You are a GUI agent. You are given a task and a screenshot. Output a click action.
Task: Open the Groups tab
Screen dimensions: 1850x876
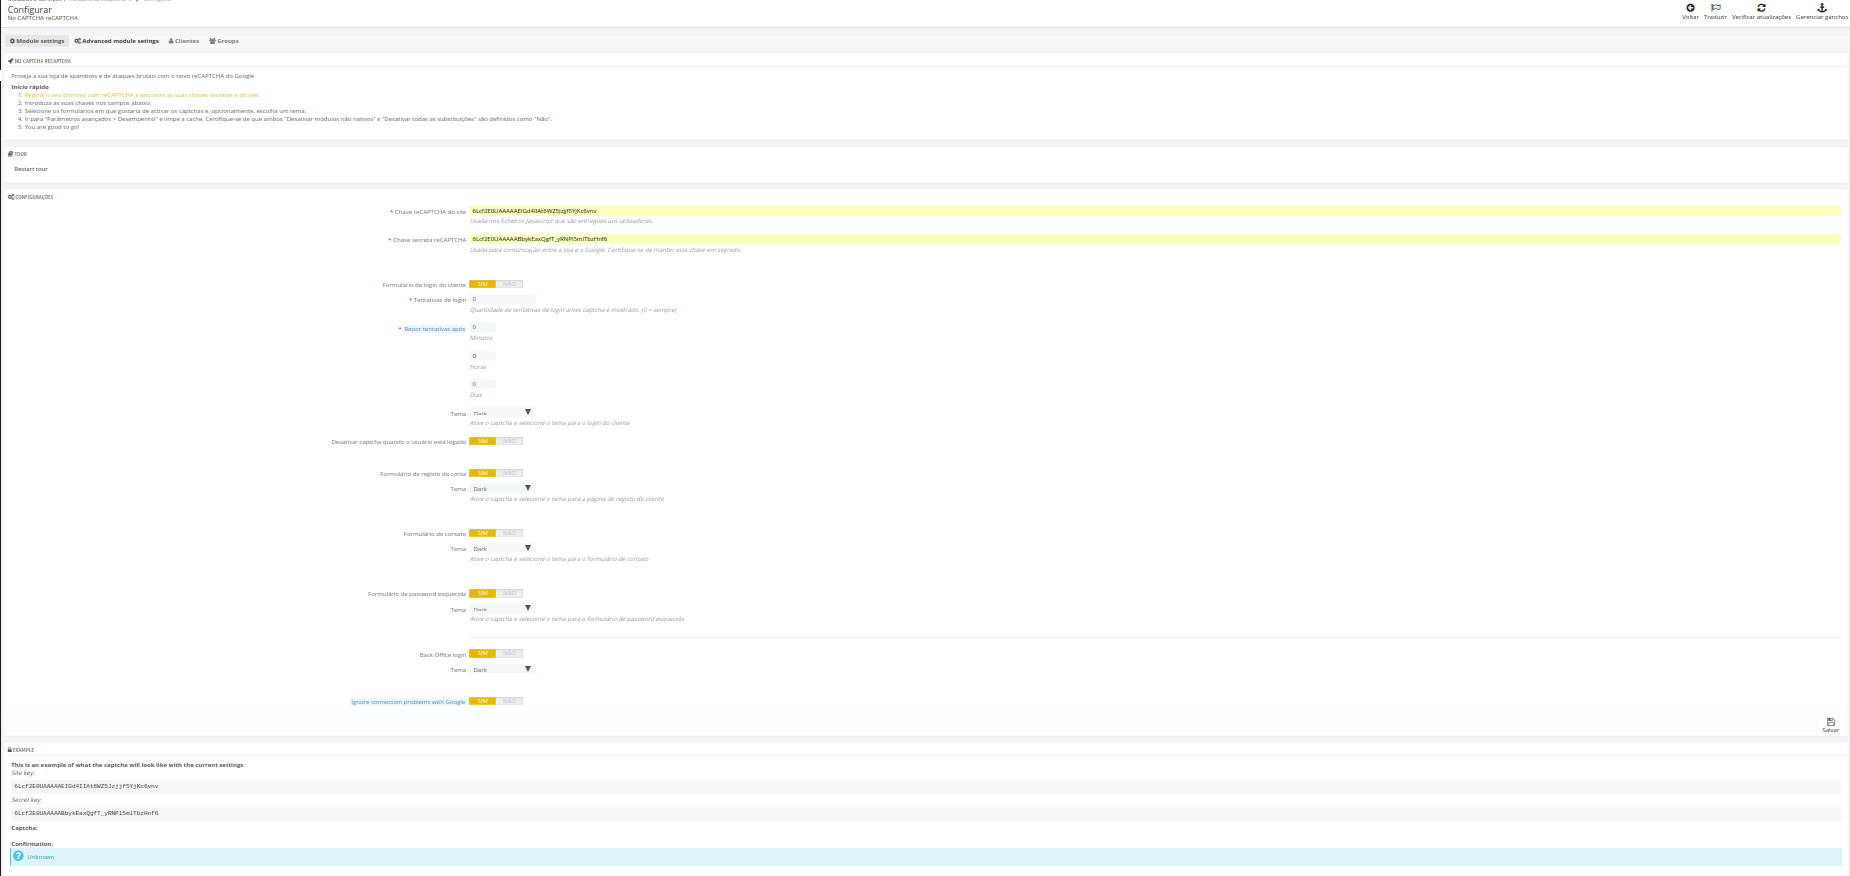pos(224,41)
